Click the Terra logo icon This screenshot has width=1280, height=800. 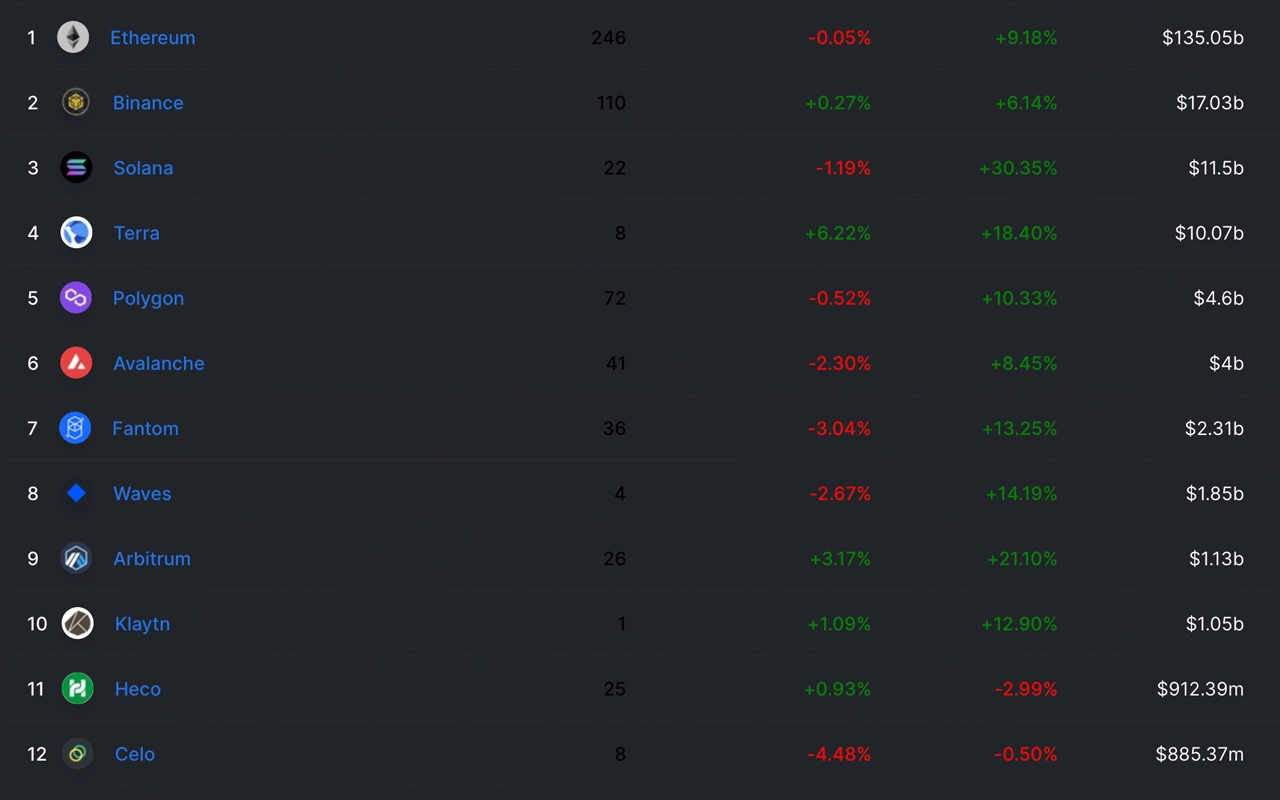click(x=76, y=233)
